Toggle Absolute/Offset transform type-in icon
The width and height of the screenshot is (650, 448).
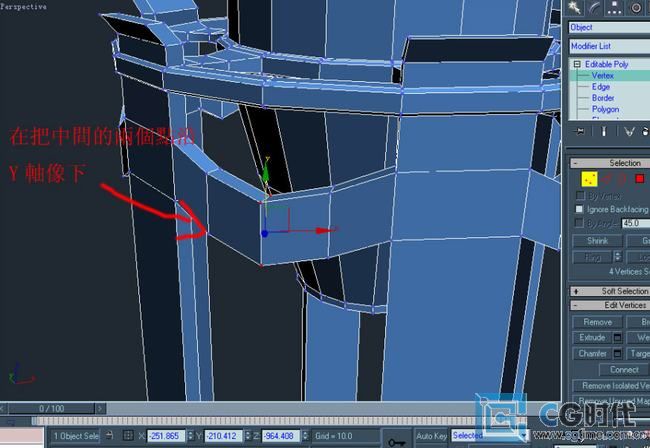click(x=128, y=436)
